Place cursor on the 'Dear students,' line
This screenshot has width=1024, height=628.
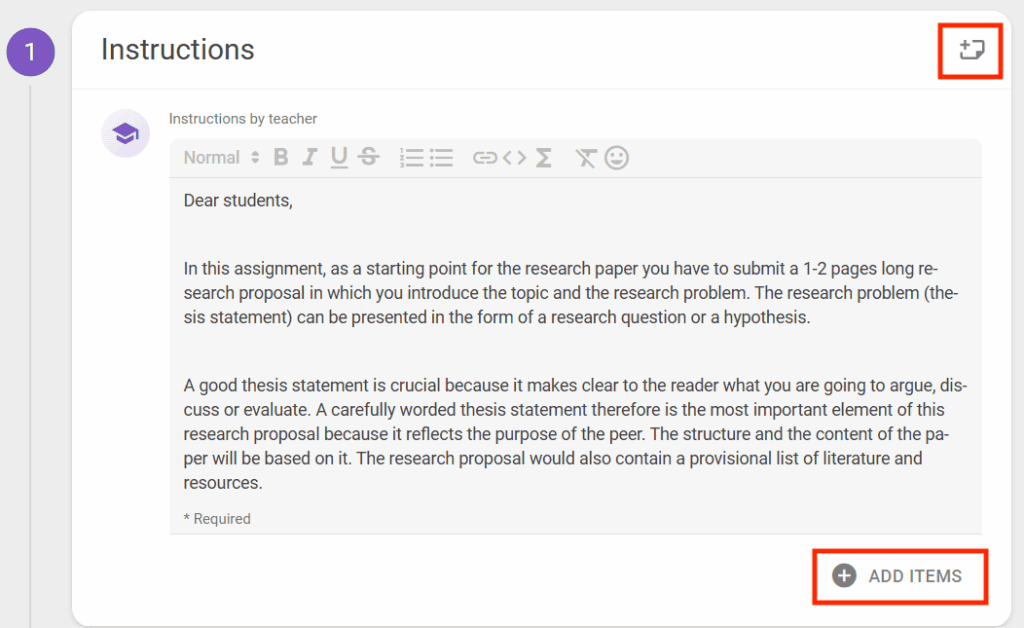coord(238,201)
